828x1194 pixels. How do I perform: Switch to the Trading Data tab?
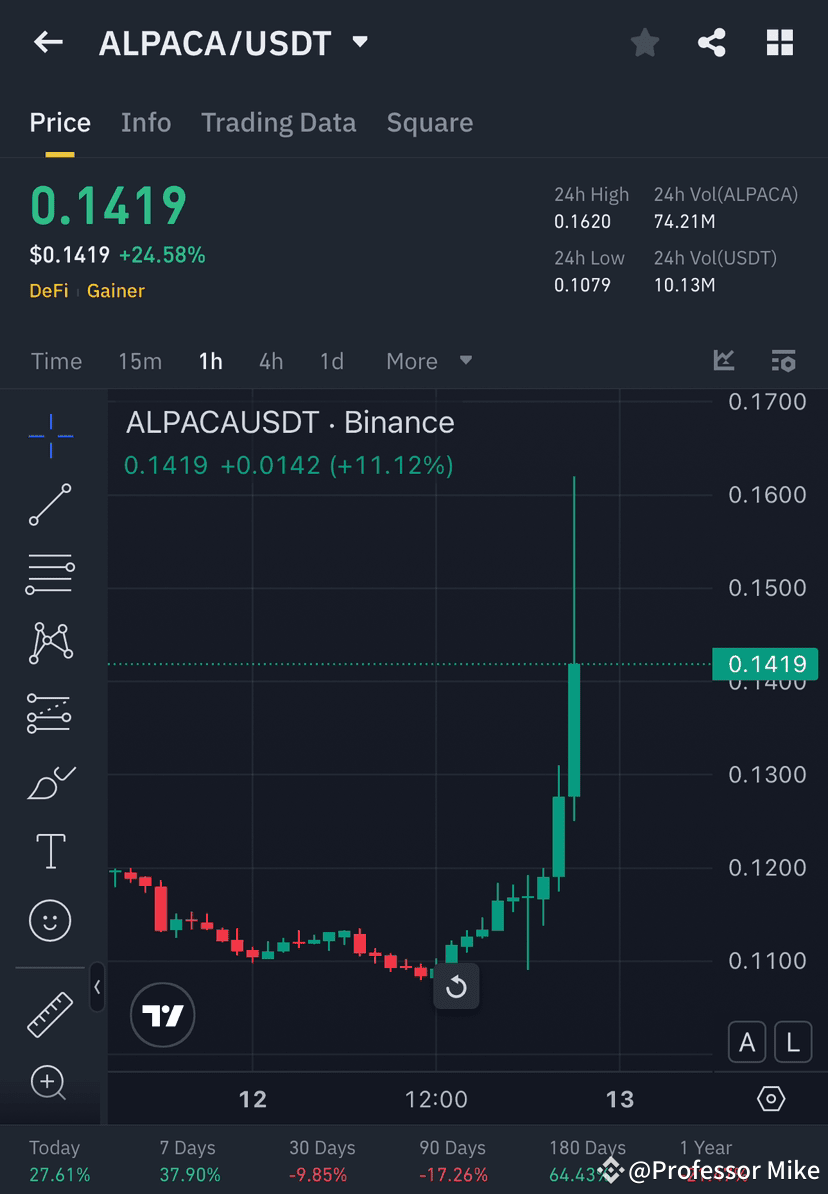point(278,122)
